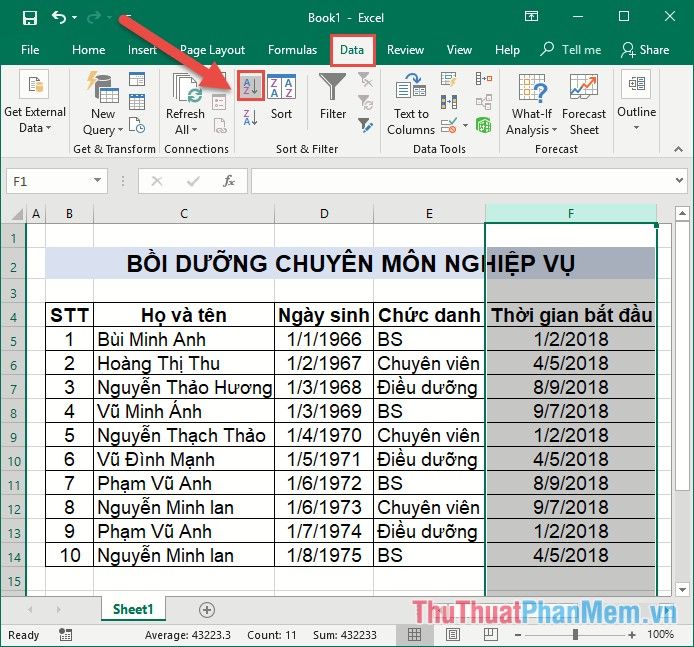Click the vertical scrollbar down arrow
The image size is (694, 647).
point(682,589)
